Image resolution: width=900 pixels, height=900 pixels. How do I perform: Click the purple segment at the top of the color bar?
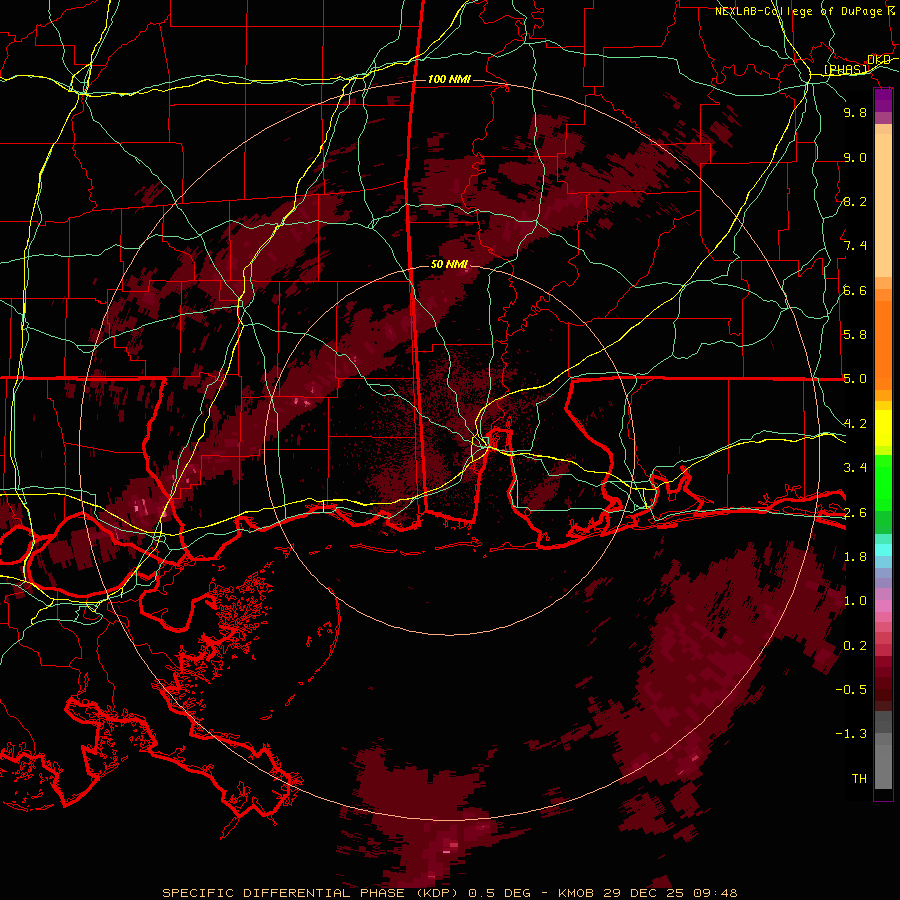point(883,100)
